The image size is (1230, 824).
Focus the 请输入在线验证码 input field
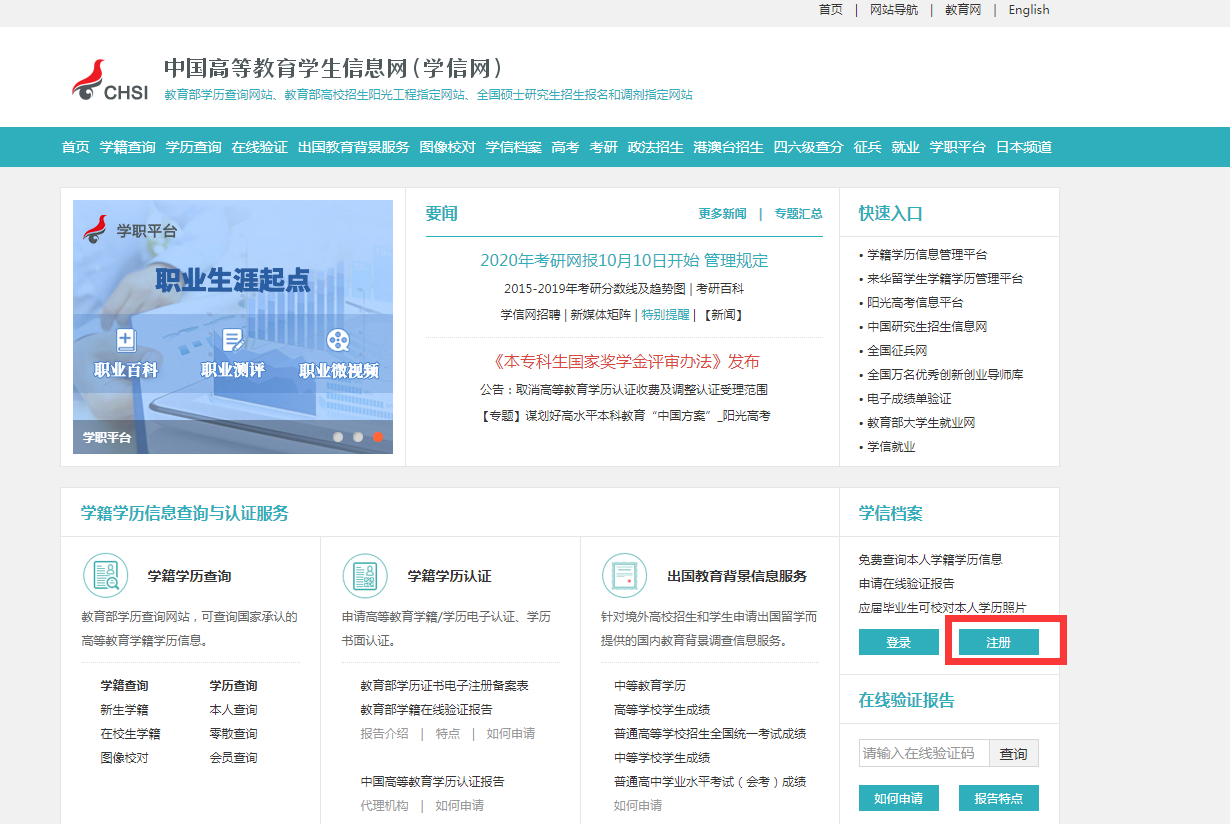click(x=924, y=753)
